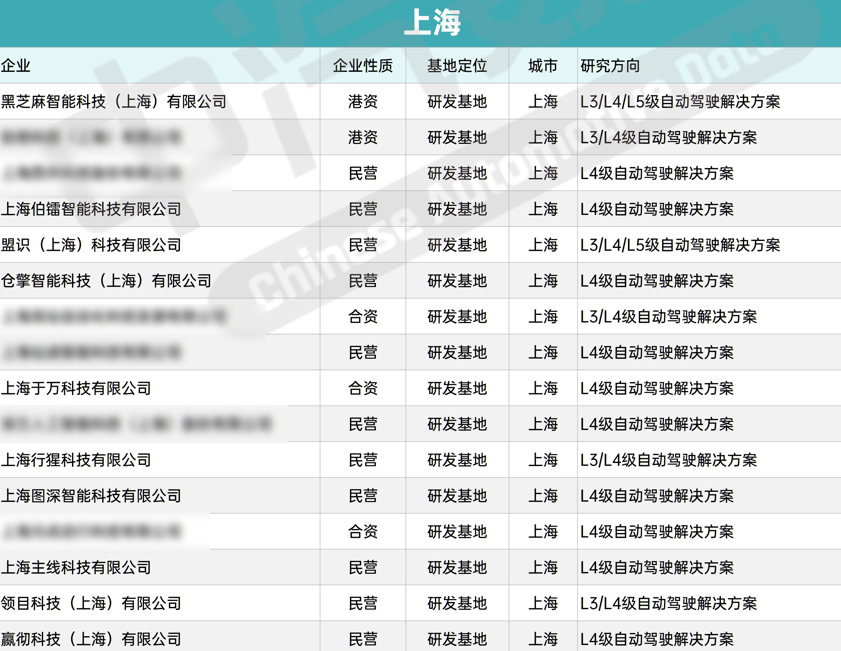Click 盟识（上海）科技有限公司 cell
Screen dimensions: 841x651
click(91, 245)
